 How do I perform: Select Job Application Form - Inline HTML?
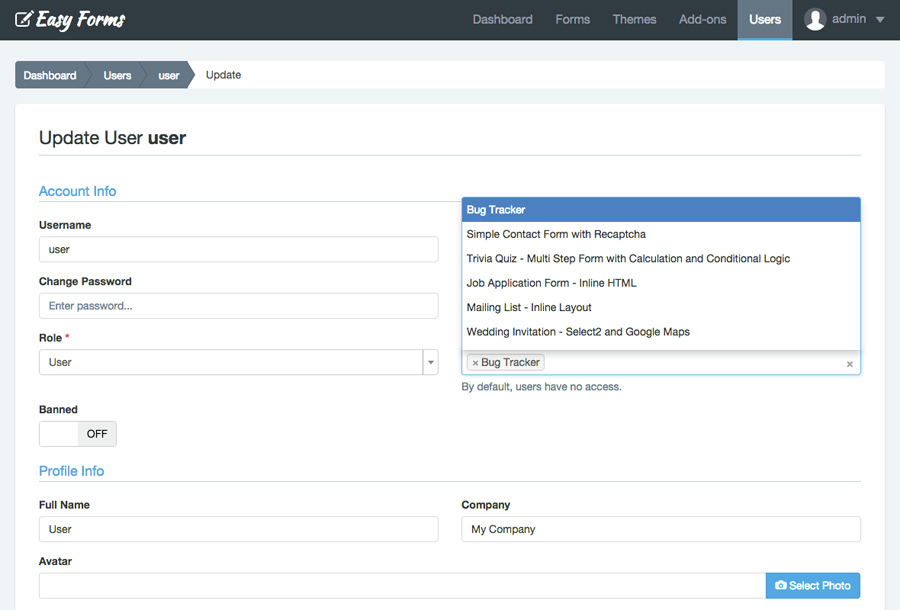click(551, 283)
